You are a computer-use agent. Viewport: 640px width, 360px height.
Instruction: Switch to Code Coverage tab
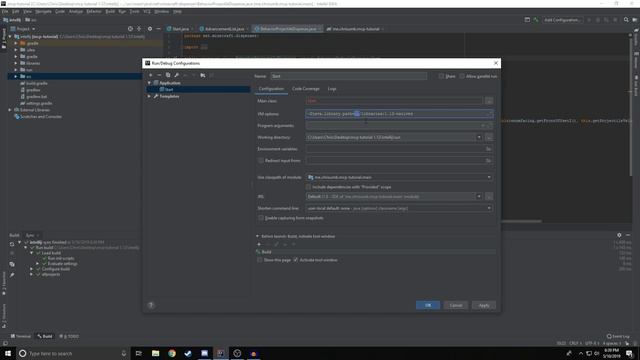pos(305,89)
